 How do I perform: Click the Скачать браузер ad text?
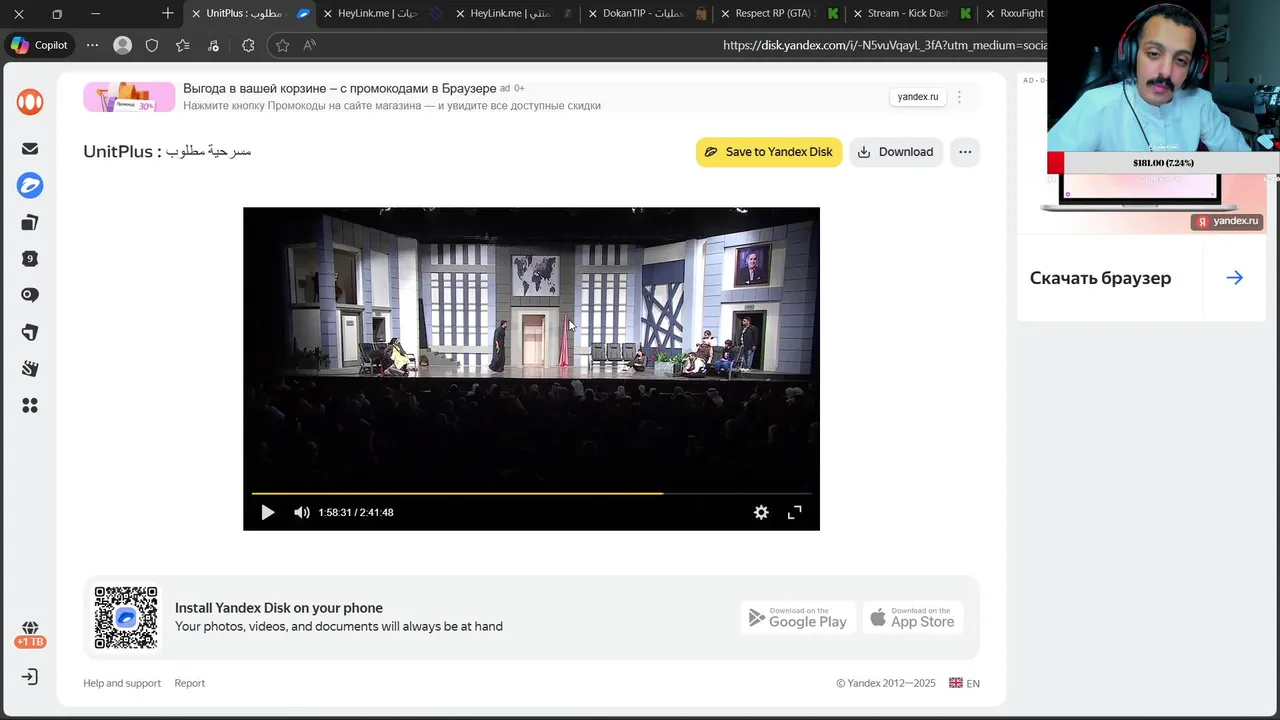pyautogui.click(x=1100, y=278)
